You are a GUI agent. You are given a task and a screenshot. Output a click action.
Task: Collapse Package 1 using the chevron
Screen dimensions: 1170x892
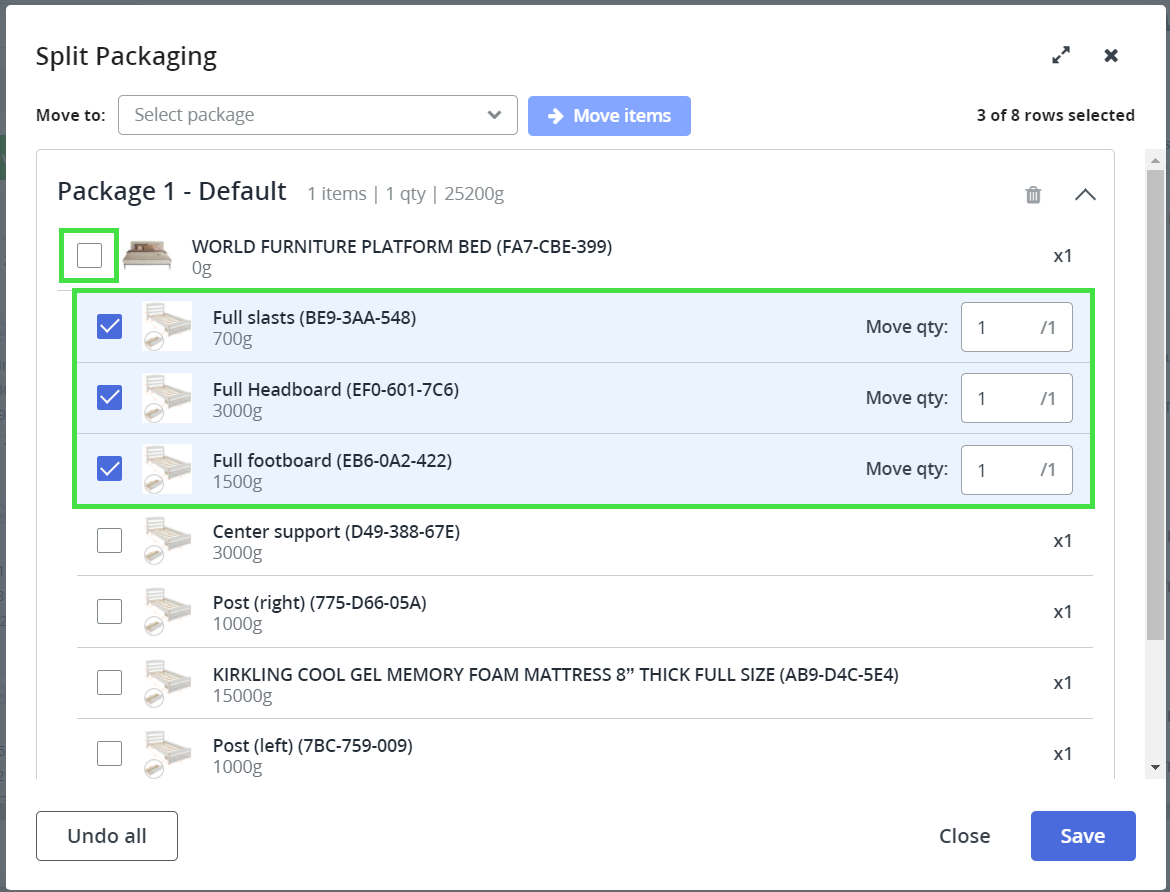[x=1085, y=195]
